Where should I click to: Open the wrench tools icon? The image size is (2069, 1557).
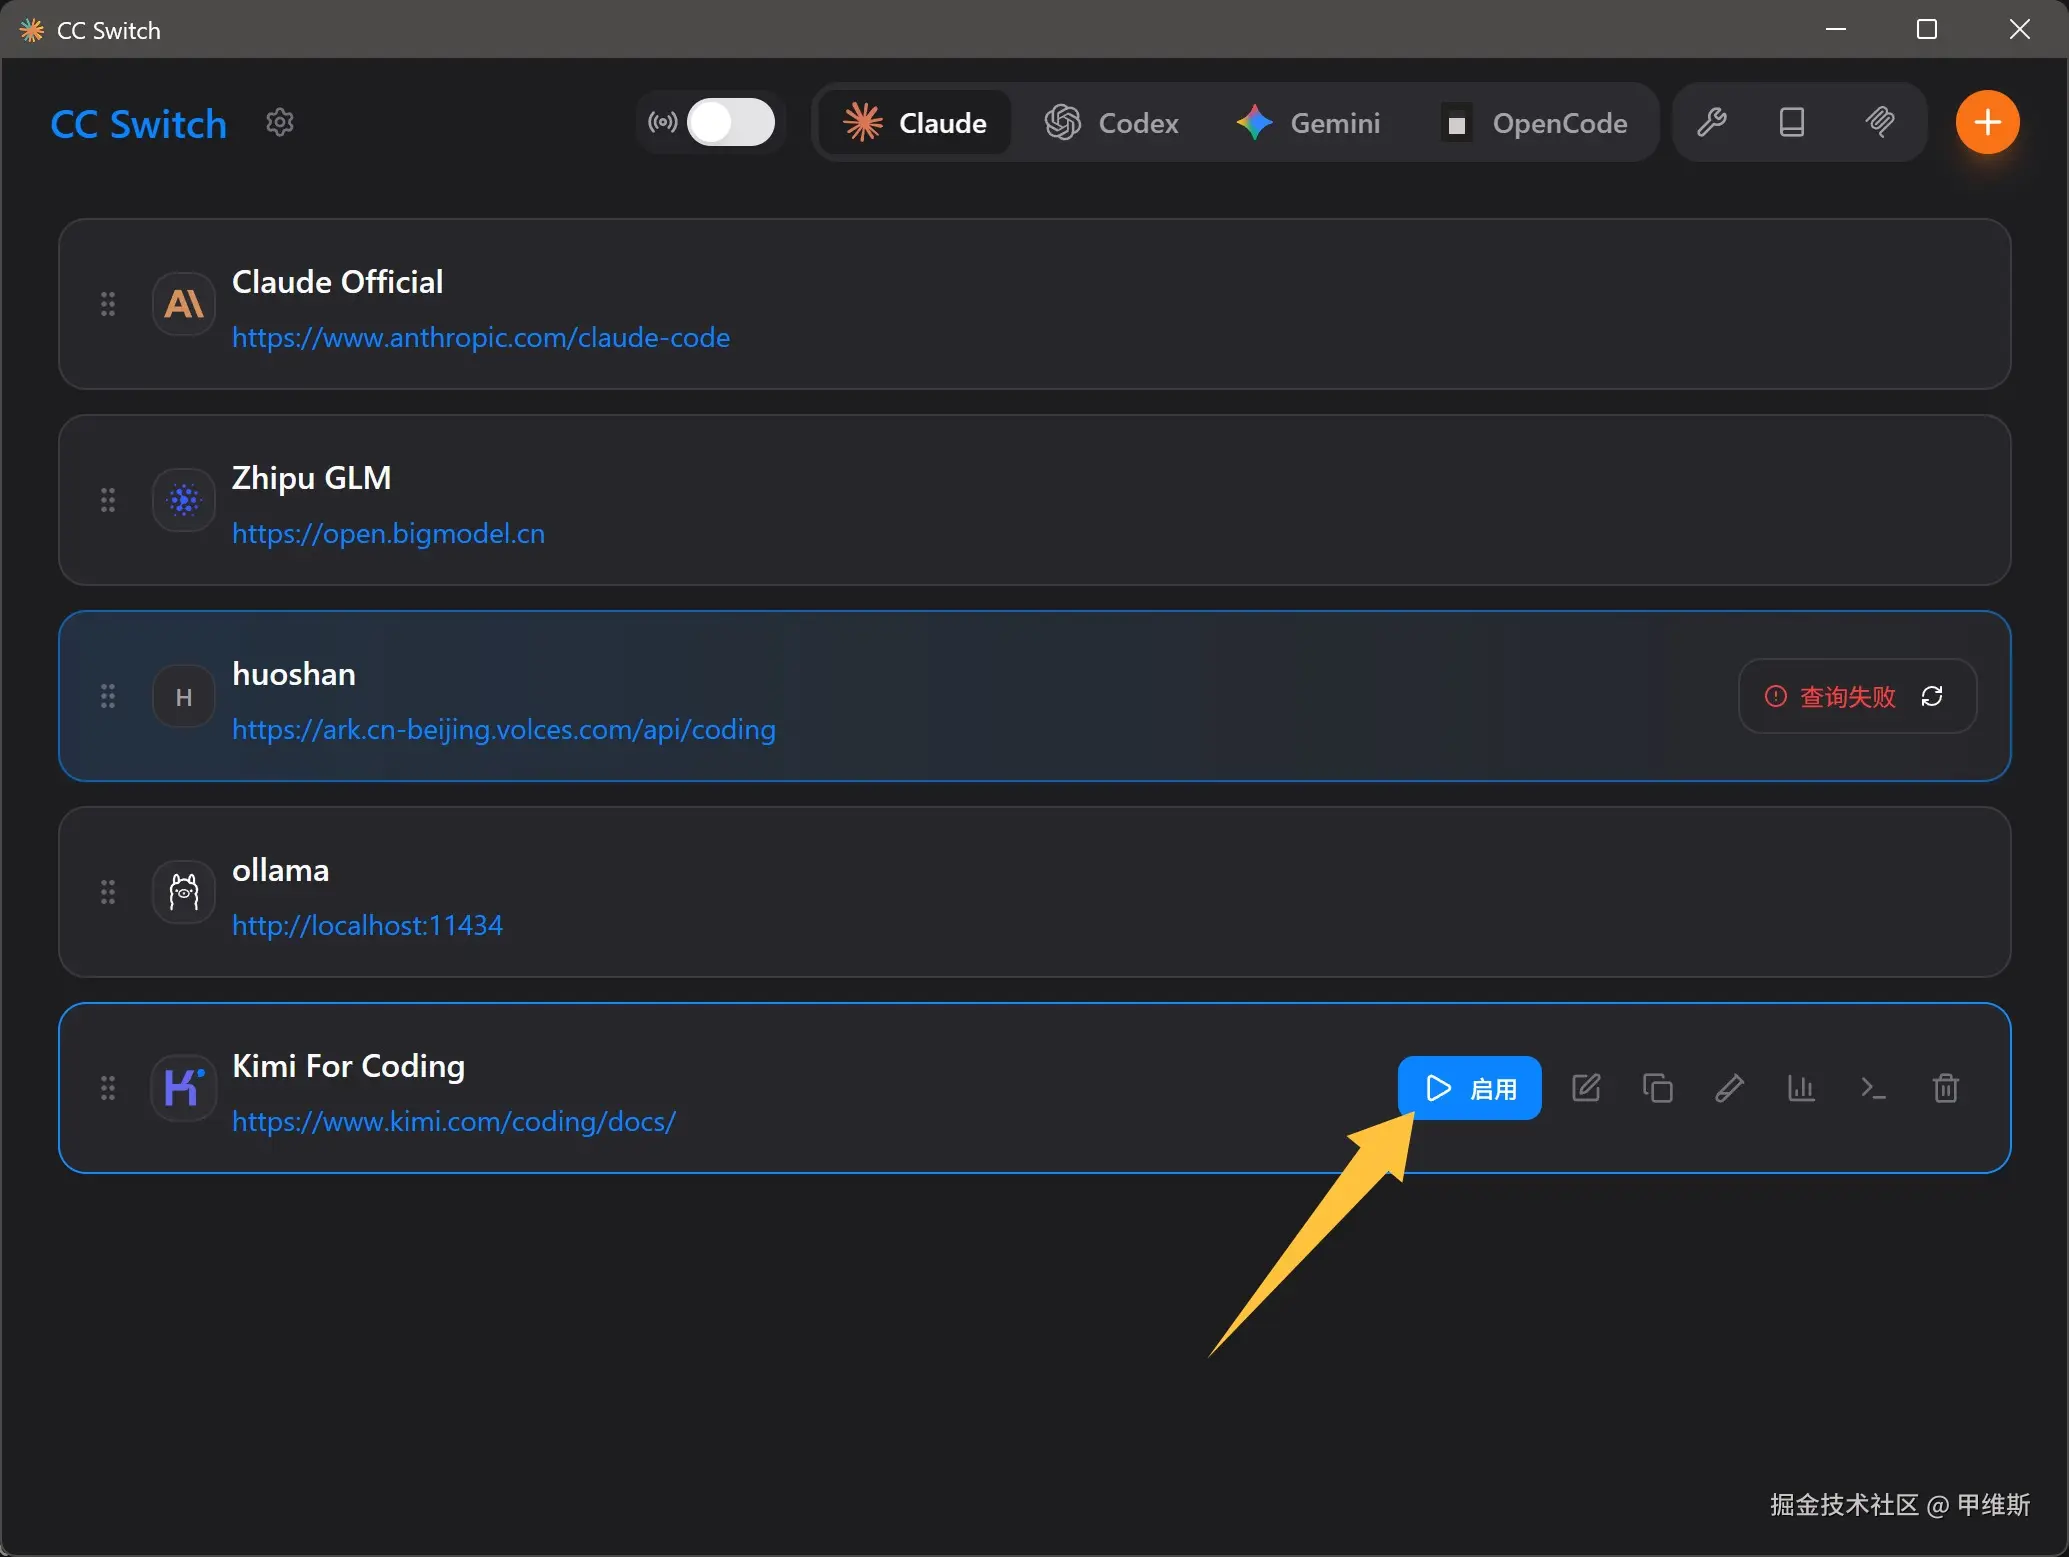pos(1711,123)
